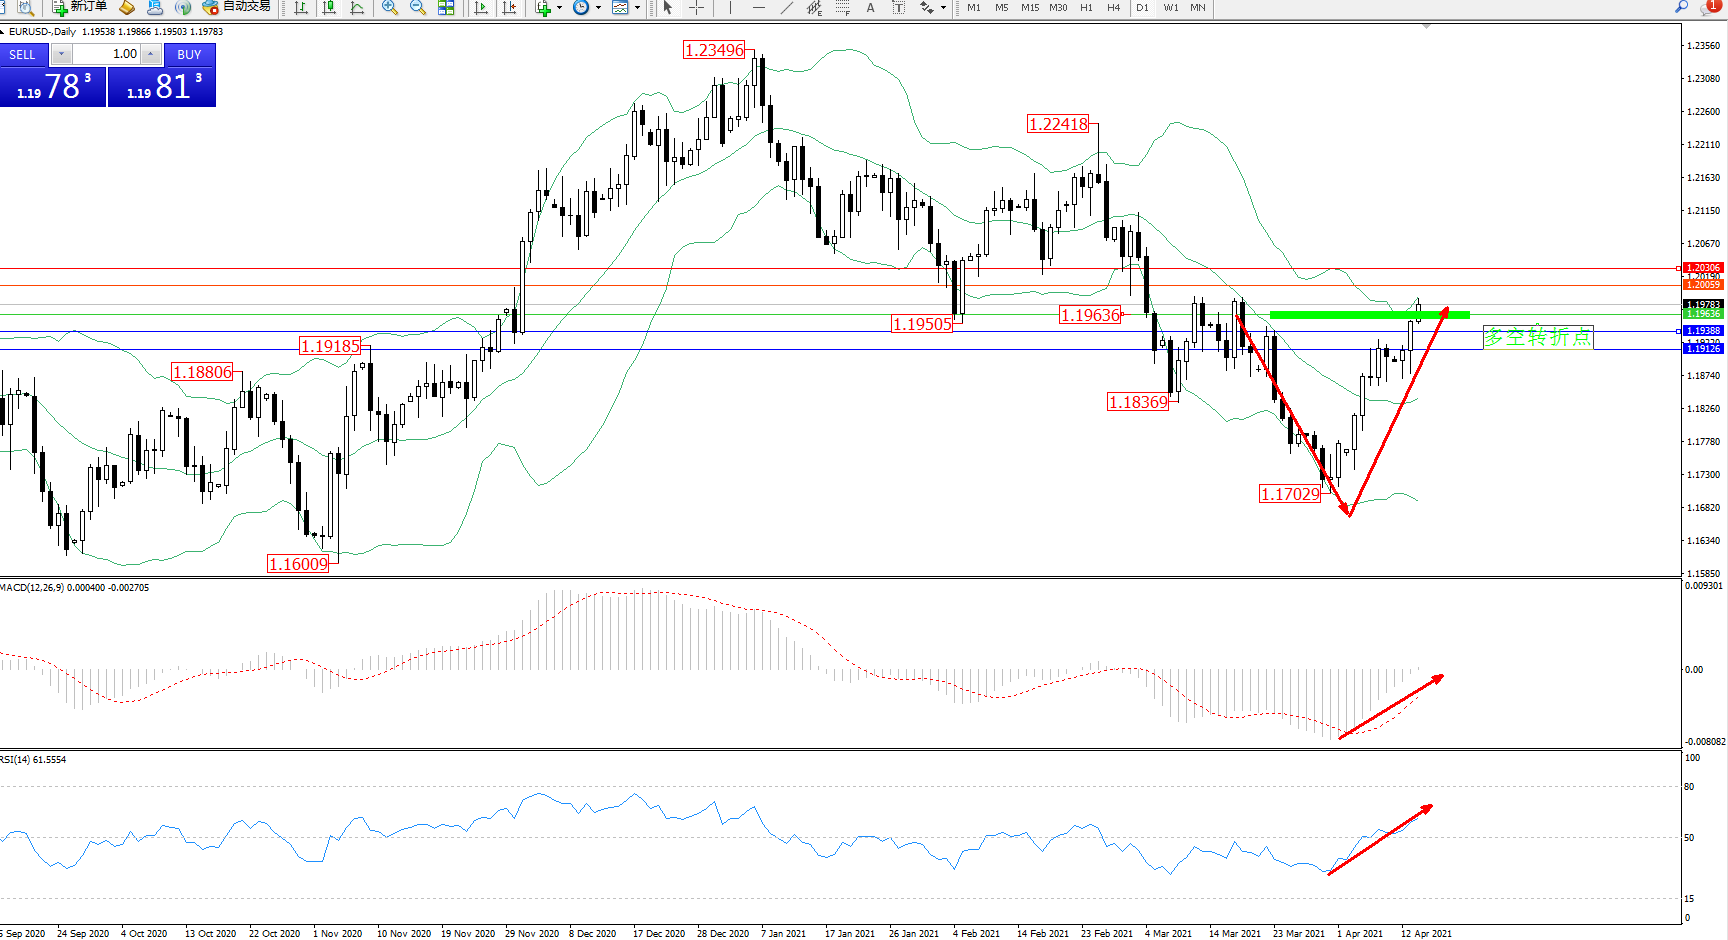Select the Crosshair cursor tool

[697, 8]
